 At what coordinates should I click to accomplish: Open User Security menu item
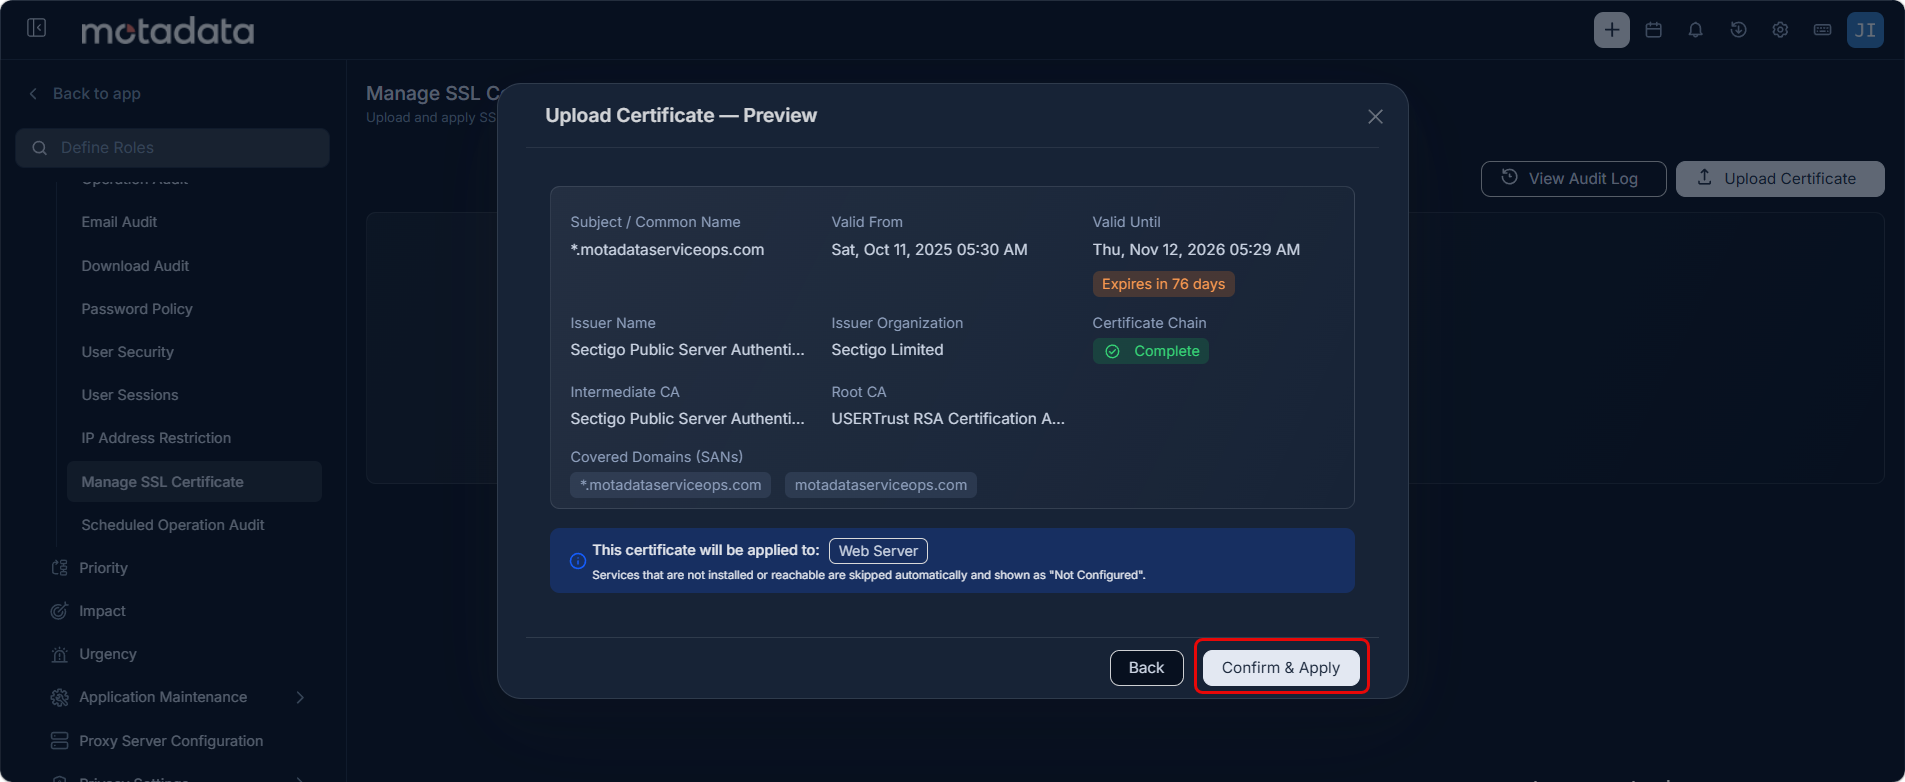pyautogui.click(x=127, y=352)
